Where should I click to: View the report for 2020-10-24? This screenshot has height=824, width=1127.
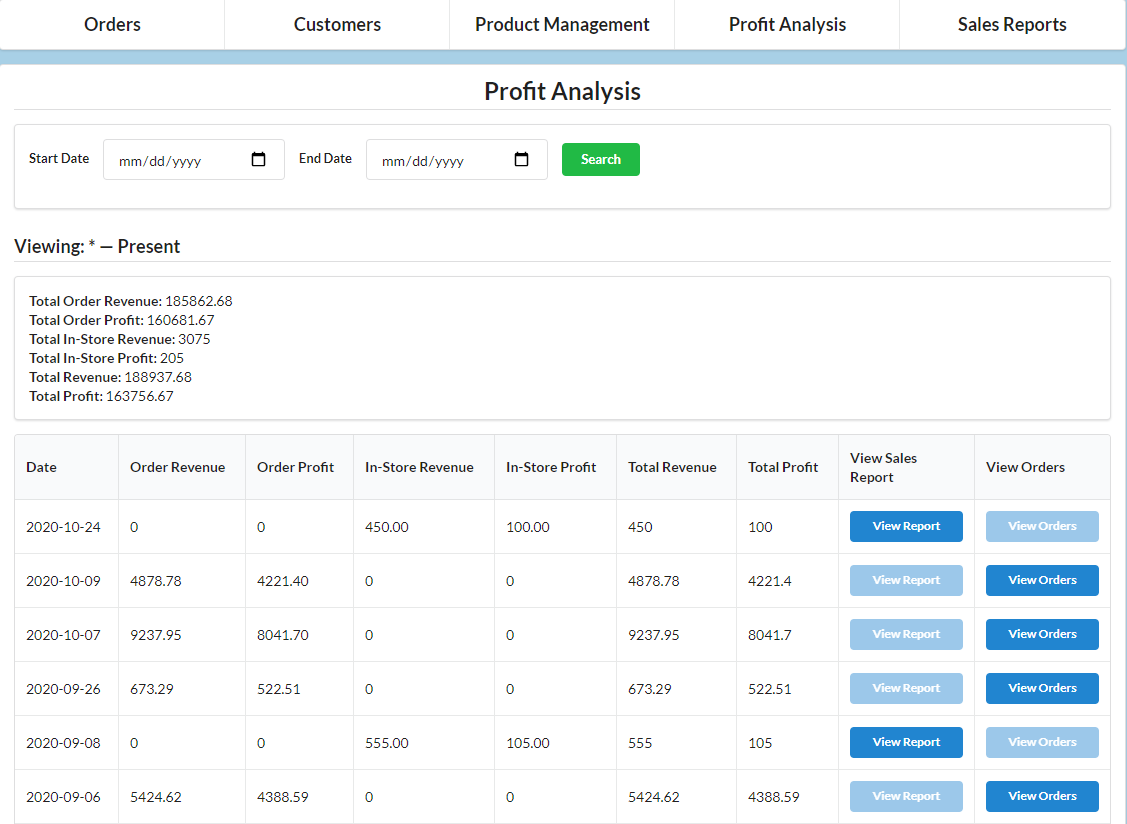click(906, 526)
